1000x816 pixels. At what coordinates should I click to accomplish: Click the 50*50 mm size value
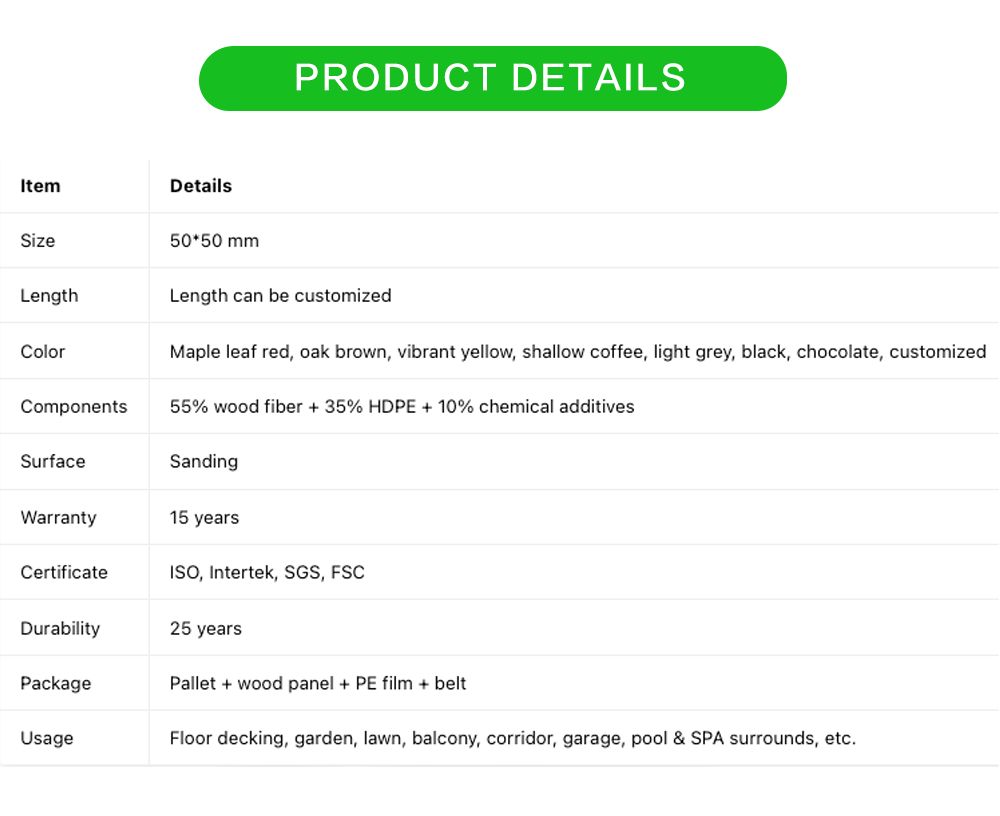[x=214, y=241]
